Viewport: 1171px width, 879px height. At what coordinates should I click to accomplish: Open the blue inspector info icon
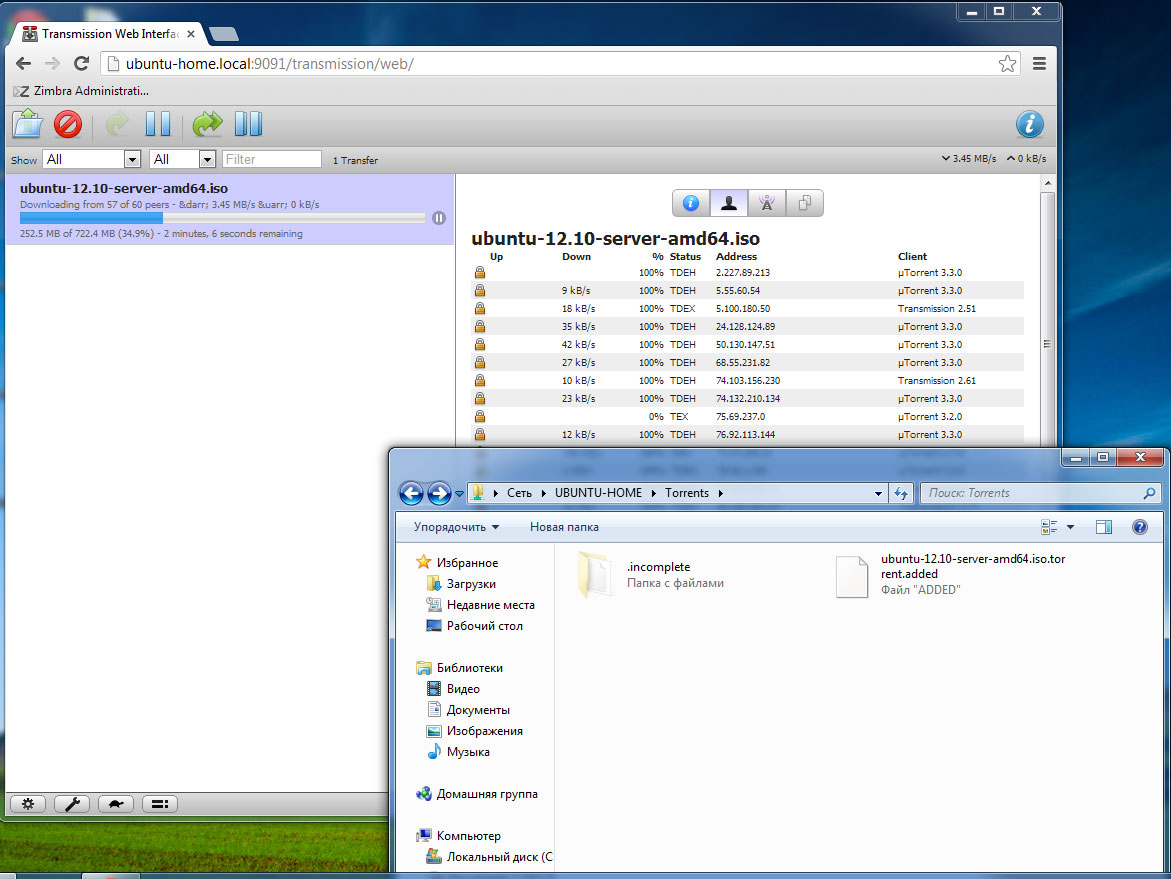tap(1029, 124)
